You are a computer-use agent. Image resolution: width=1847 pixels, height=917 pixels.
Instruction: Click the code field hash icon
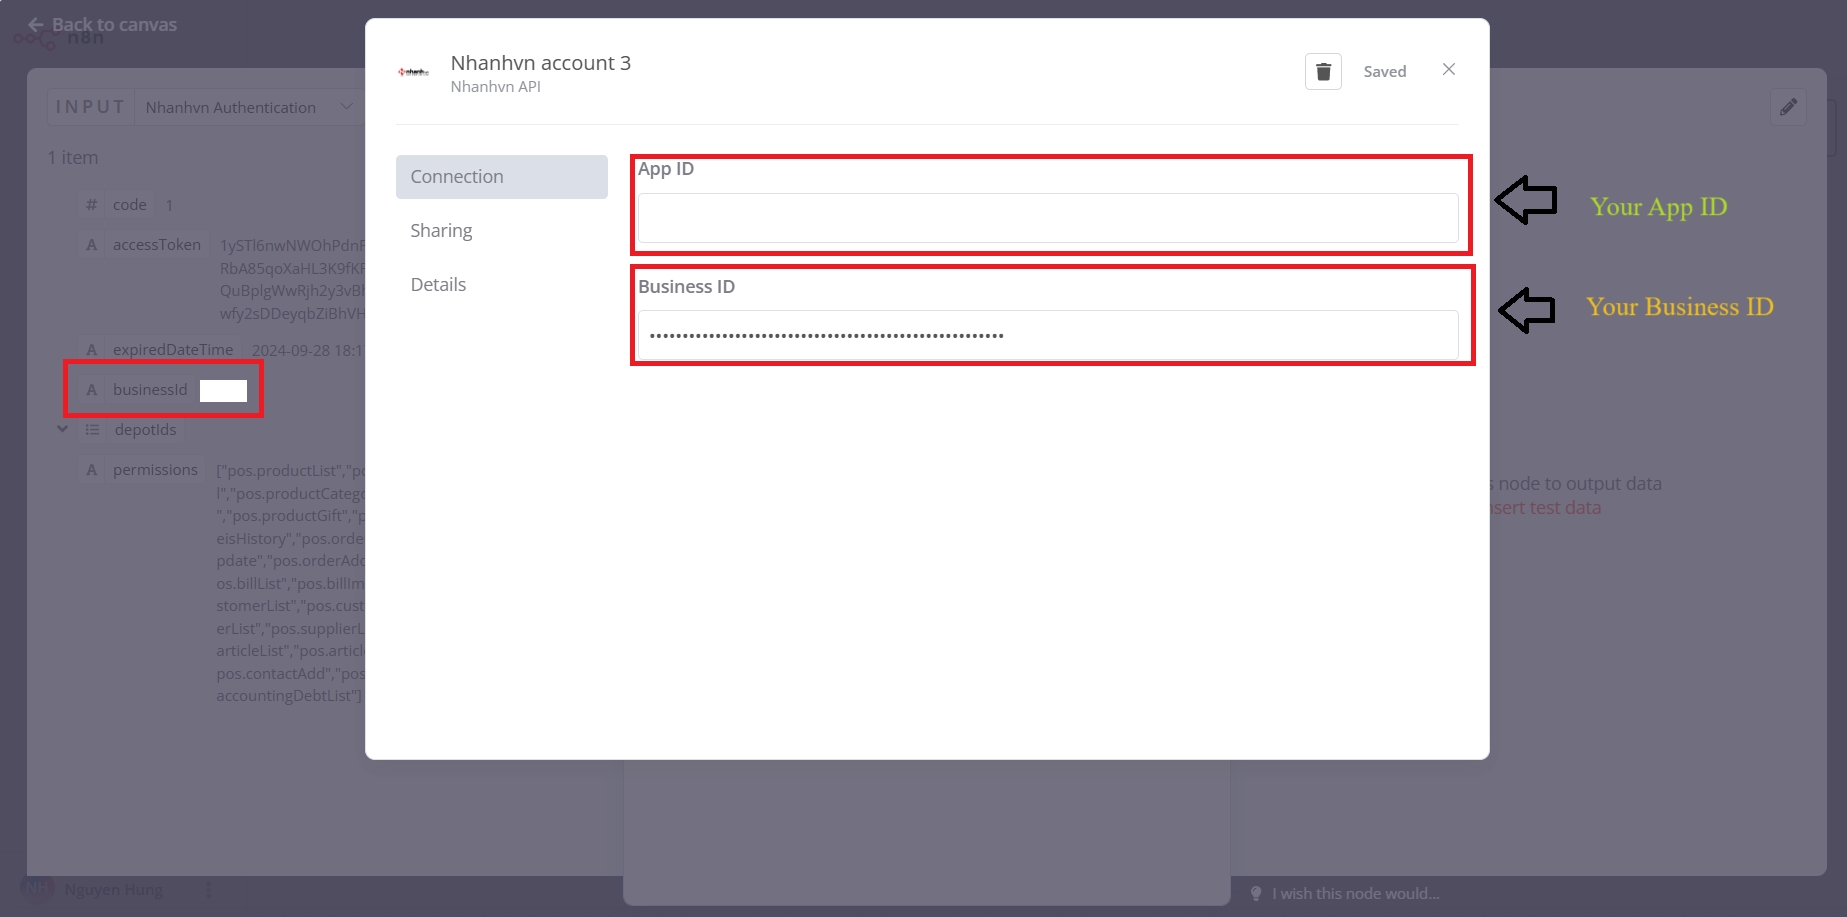pos(92,205)
